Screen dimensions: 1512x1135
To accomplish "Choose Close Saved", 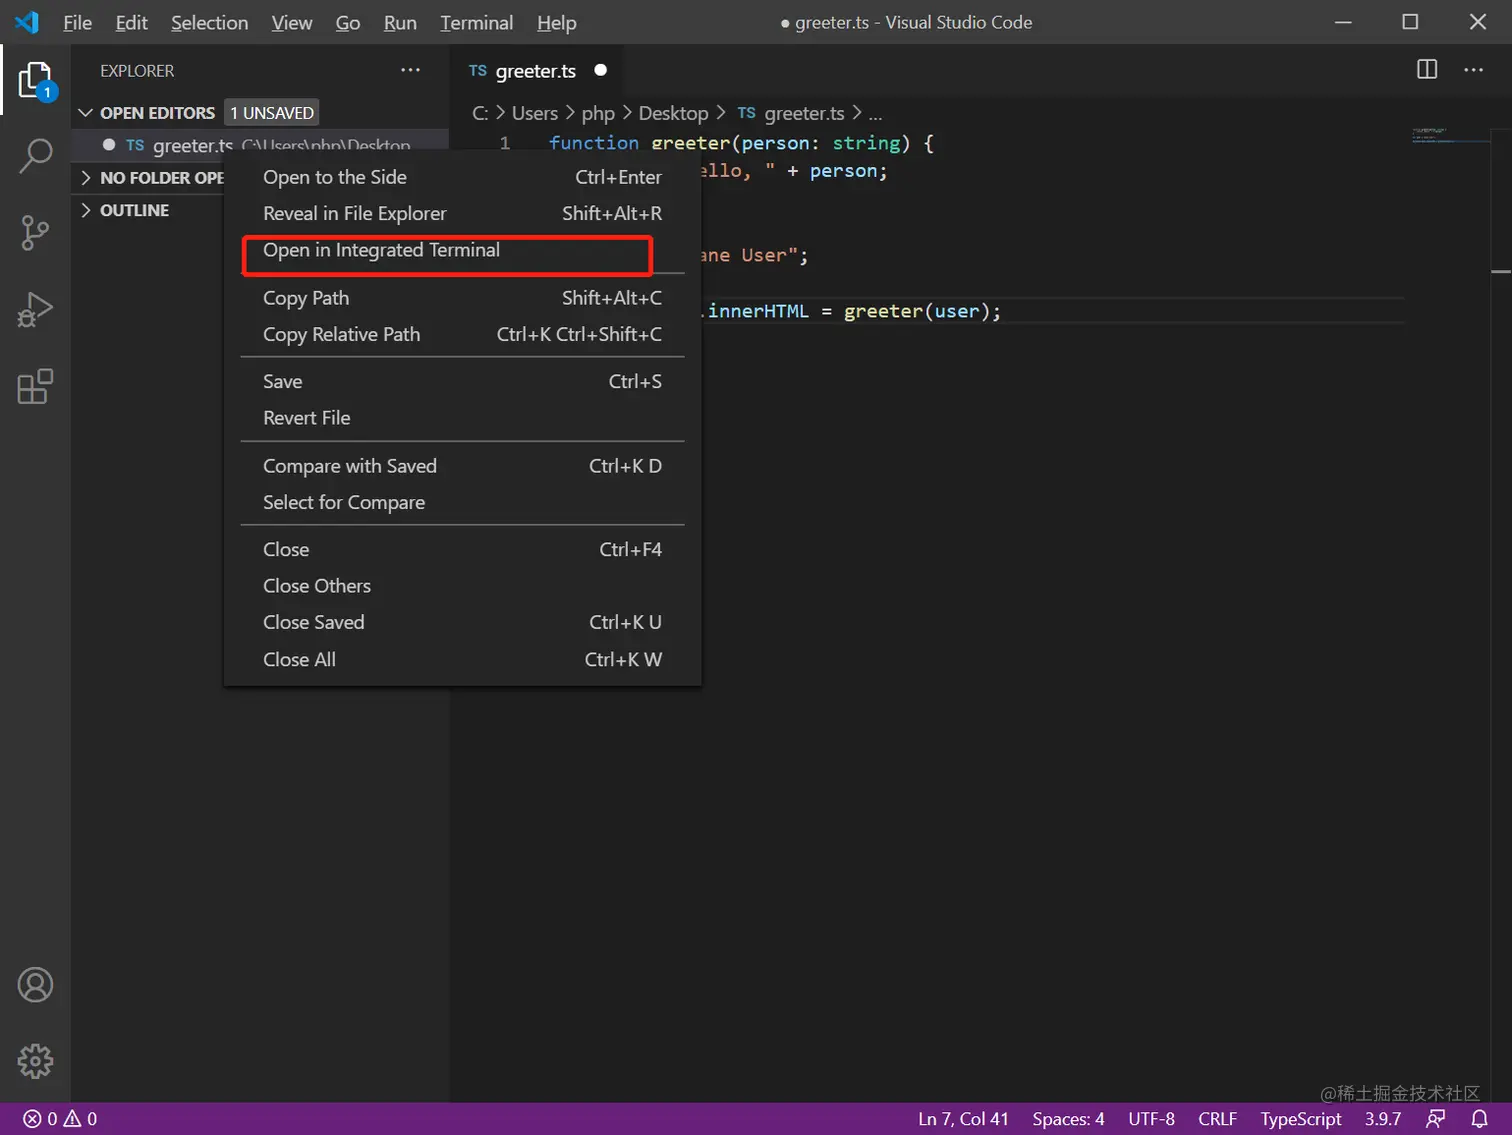I will click(462, 622).
